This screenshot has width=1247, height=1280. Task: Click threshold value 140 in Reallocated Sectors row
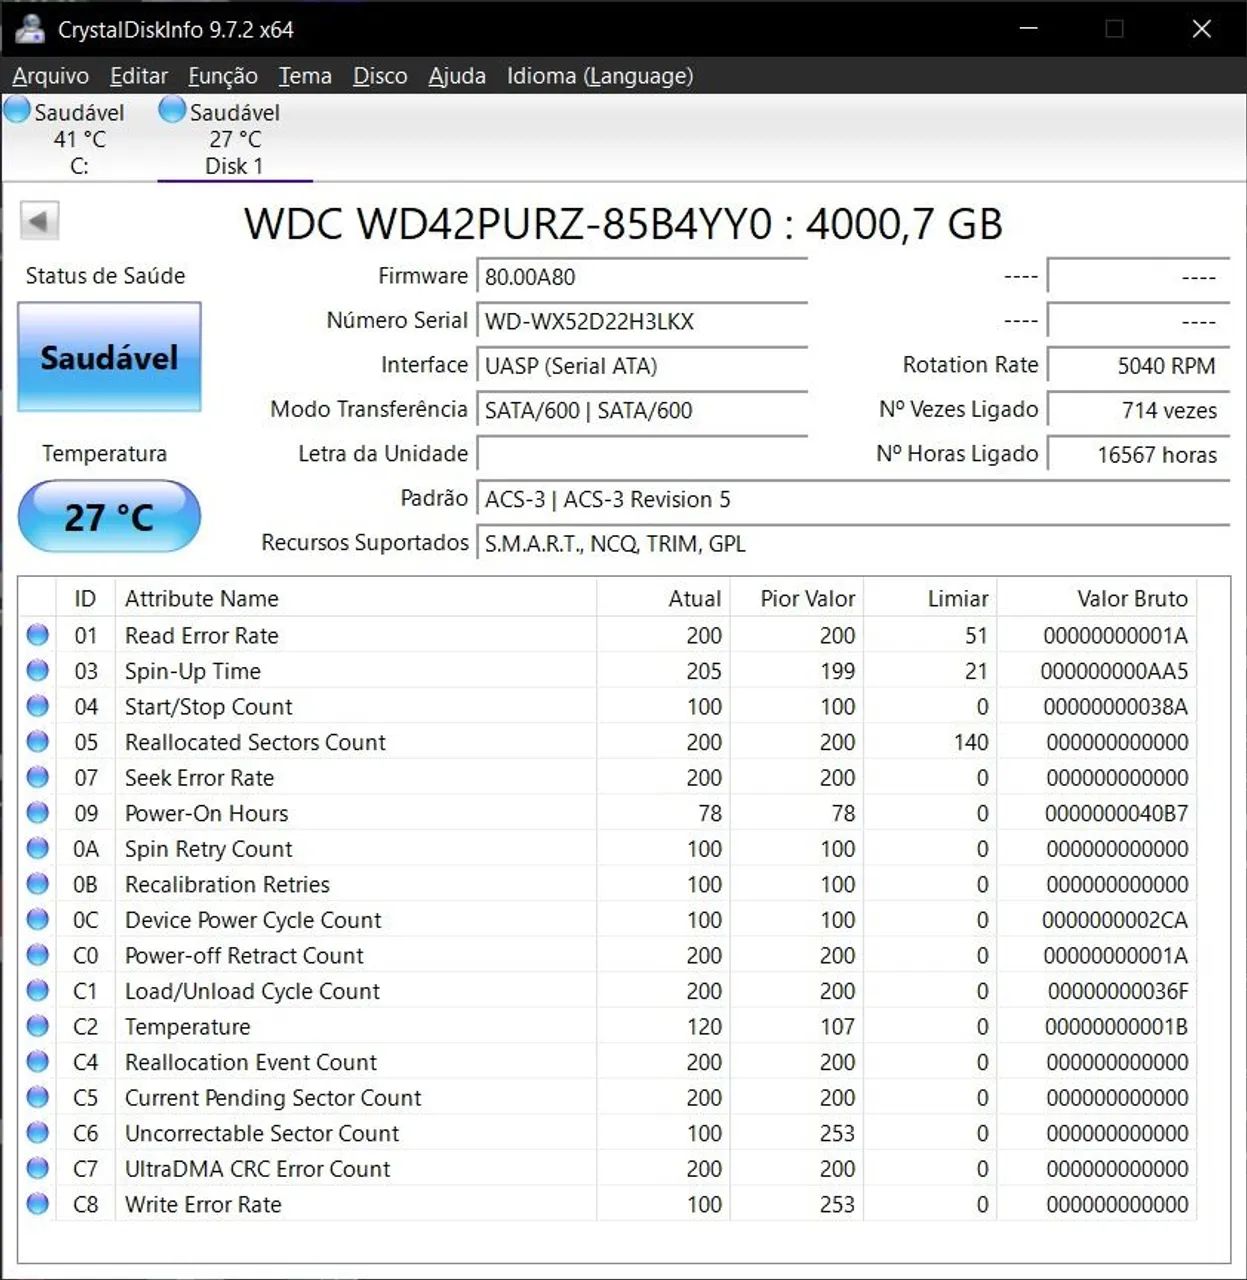pos(971,742)
